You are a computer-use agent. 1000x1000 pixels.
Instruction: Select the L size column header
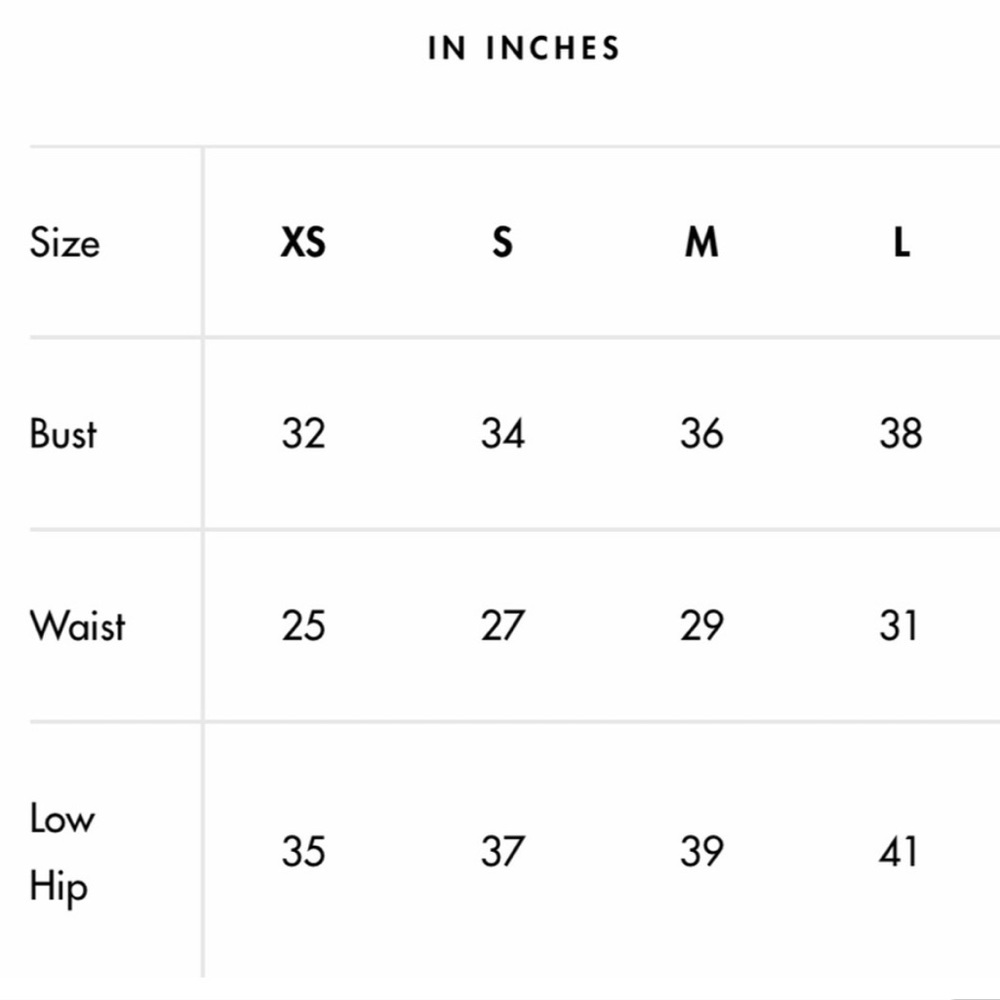pyautogui.click(x=901, y=242)
